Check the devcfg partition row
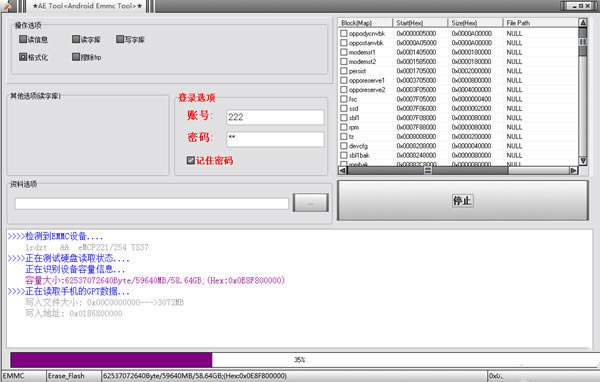The height and width of the screenshot is (382, 600). [x=344, y=146]
